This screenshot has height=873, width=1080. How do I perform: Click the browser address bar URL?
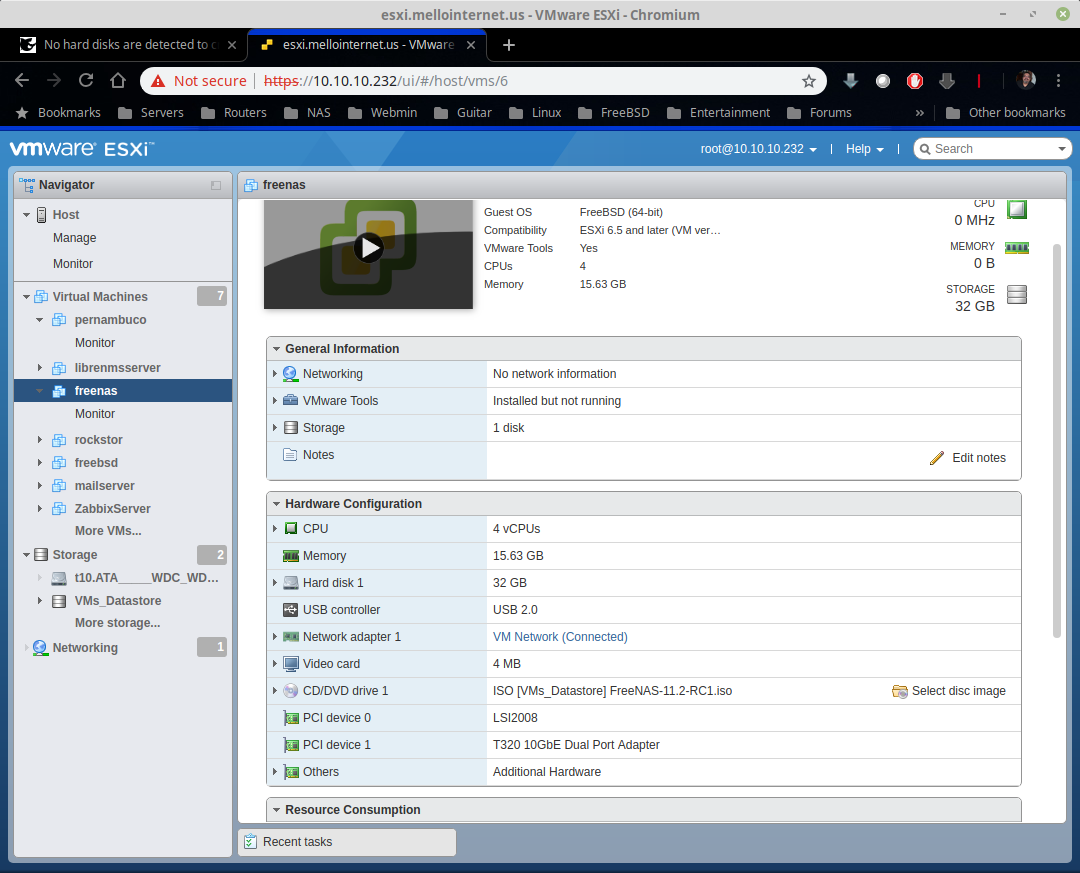click(x=386, y=81)
